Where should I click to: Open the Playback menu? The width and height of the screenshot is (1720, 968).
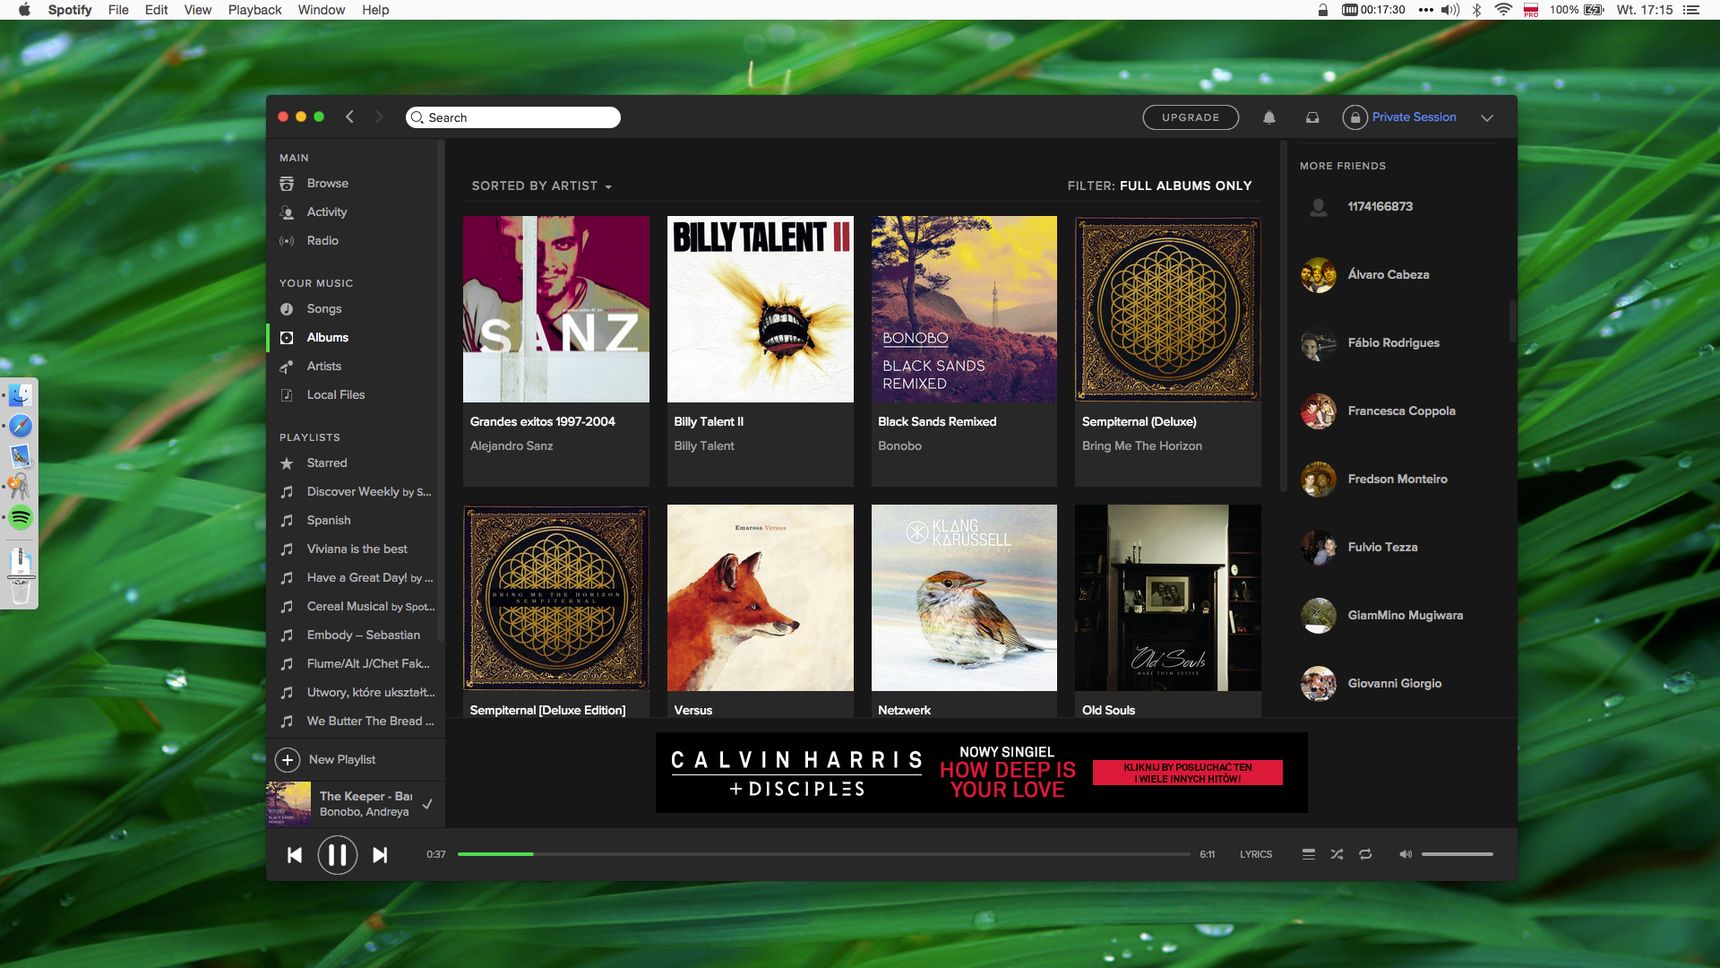(x=255, y=10)
